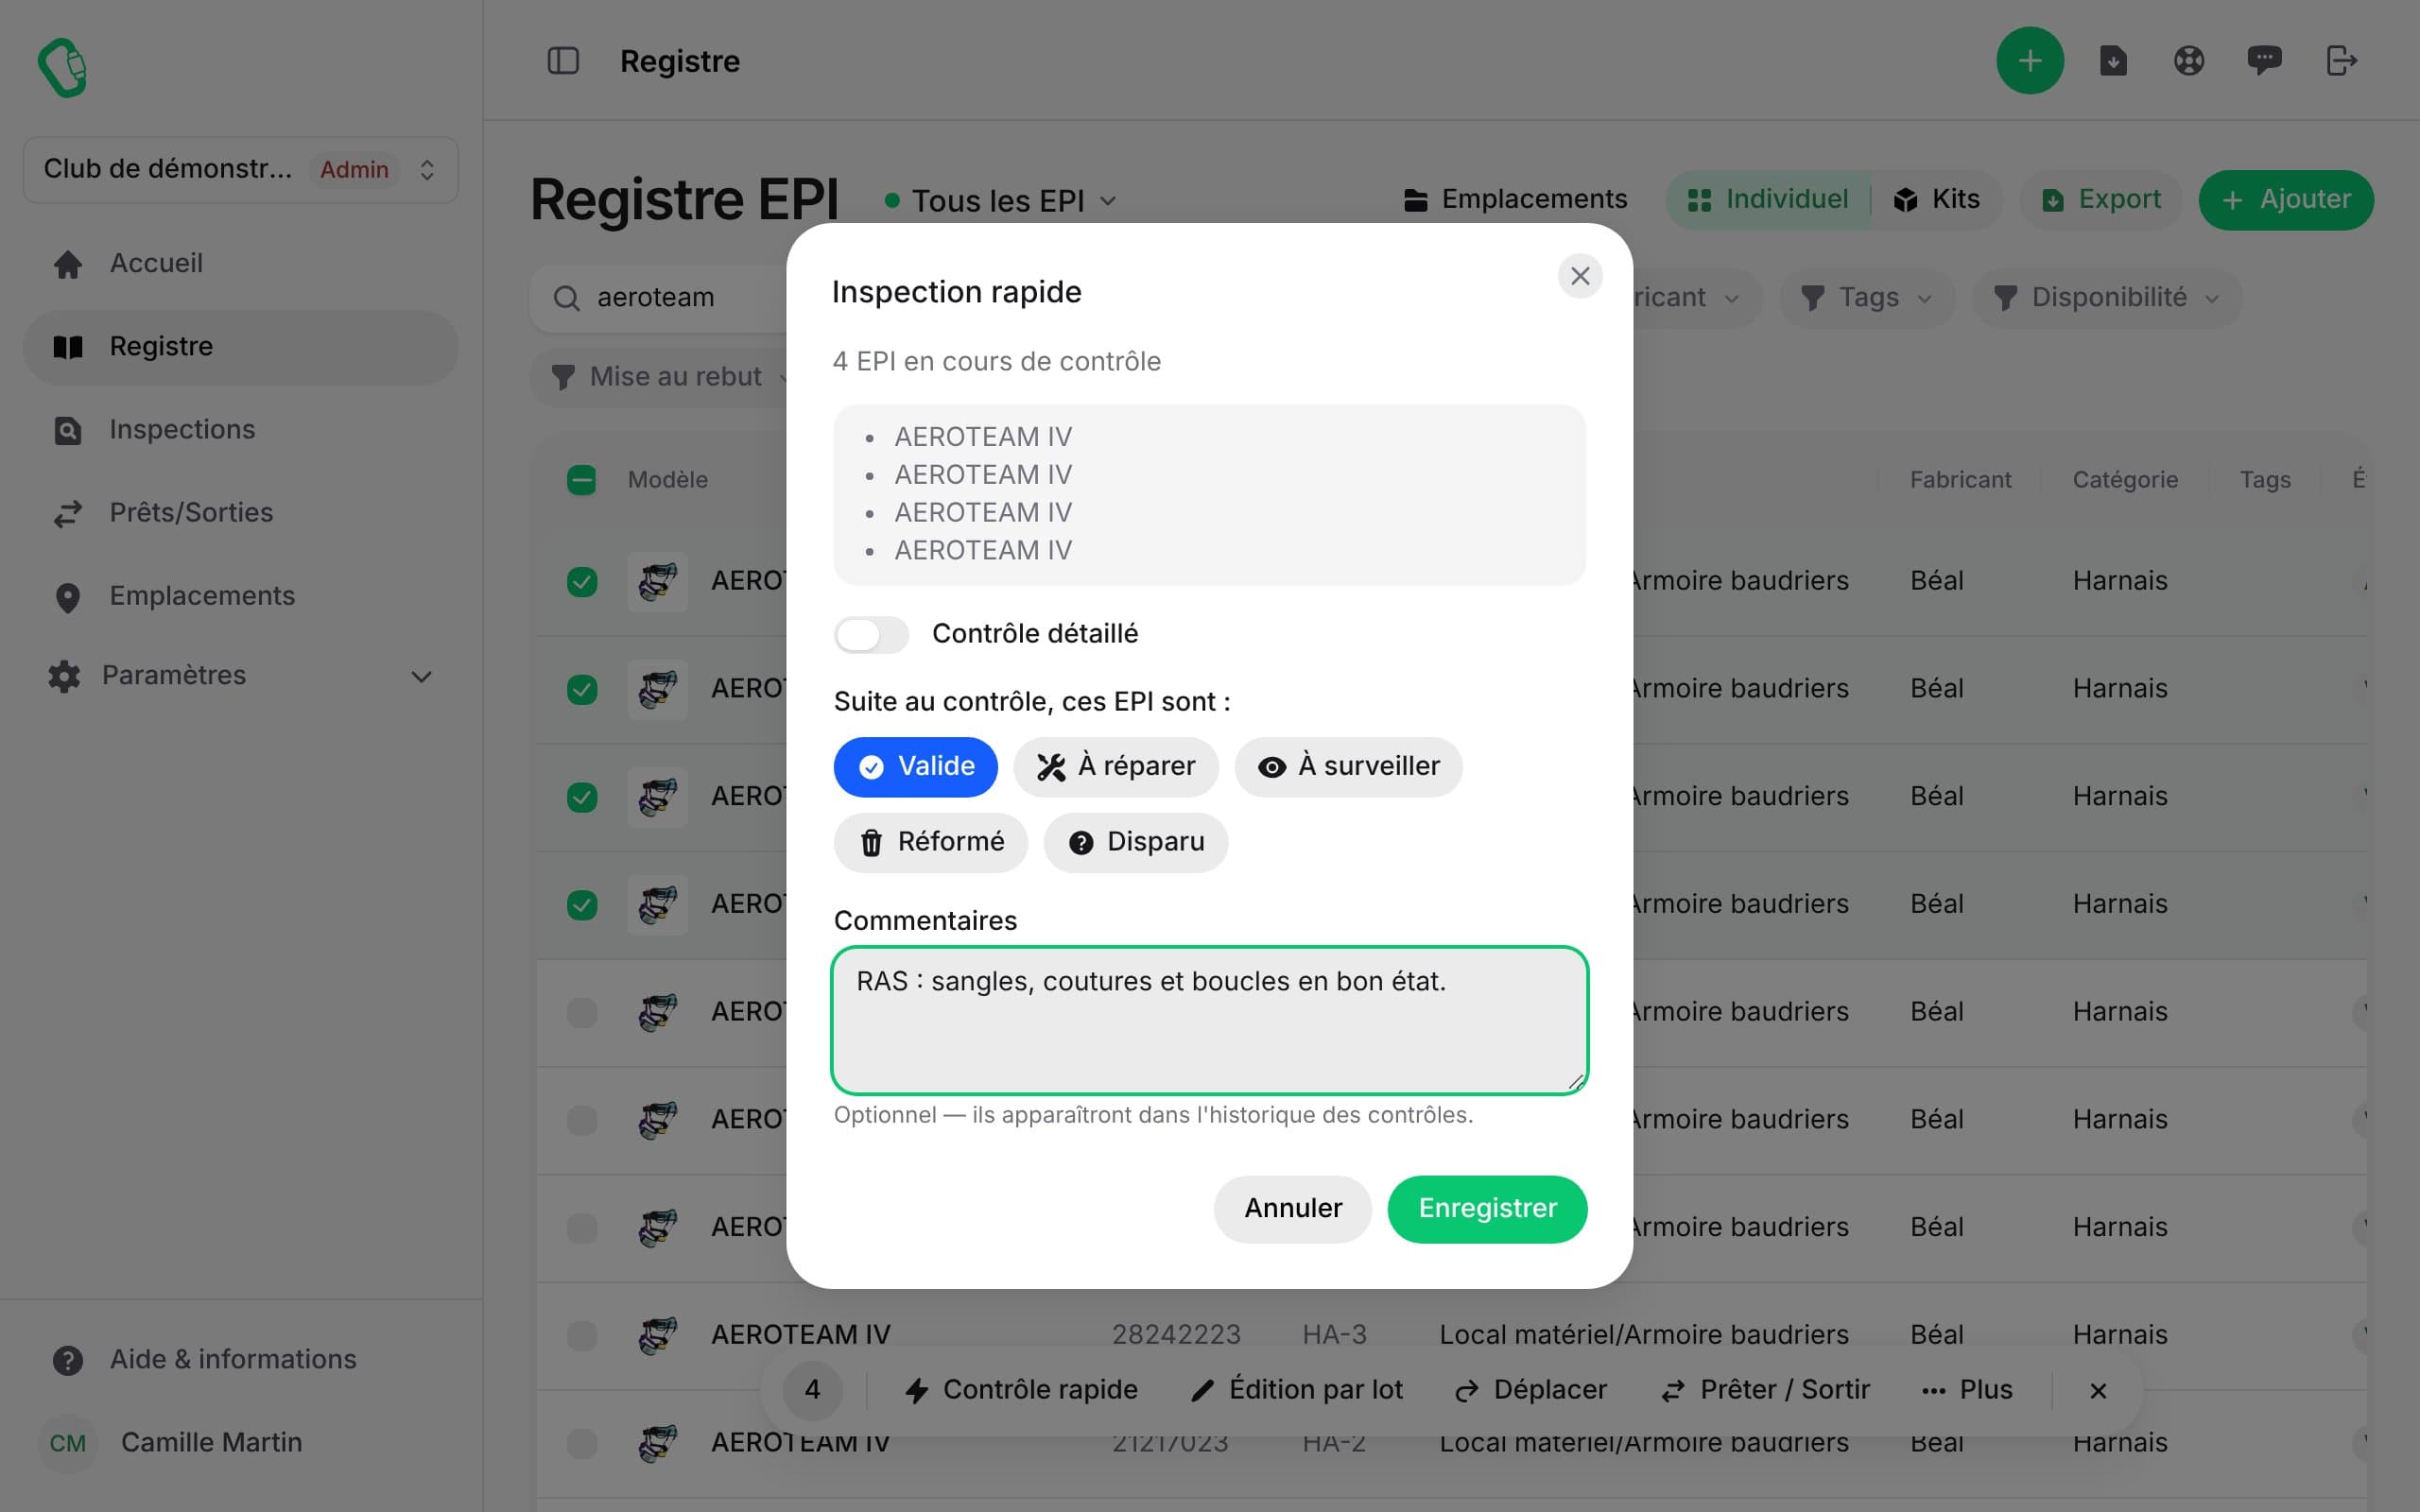Open the lifebuoy help icon
Image resolution: width=2420 pixels, height=1512 pixels.
2188,61
